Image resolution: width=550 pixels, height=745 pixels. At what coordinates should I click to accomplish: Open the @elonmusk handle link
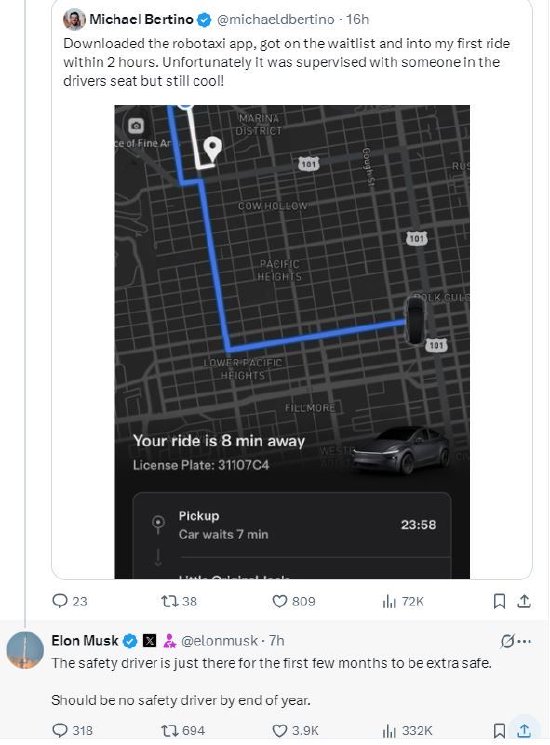point(219,641)
